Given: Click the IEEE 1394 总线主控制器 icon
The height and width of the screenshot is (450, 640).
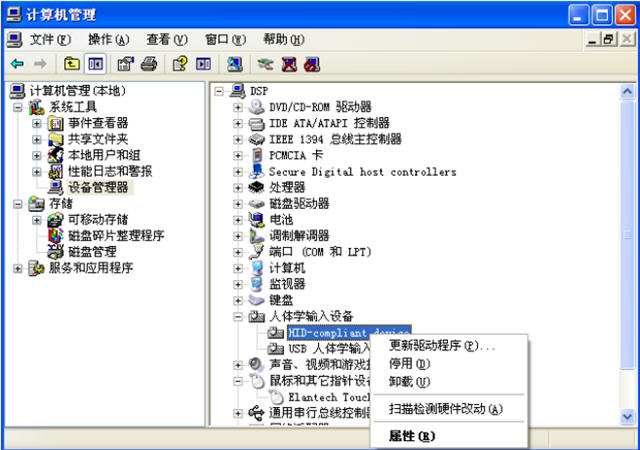Looking at the screenshot, I should 257,139.
